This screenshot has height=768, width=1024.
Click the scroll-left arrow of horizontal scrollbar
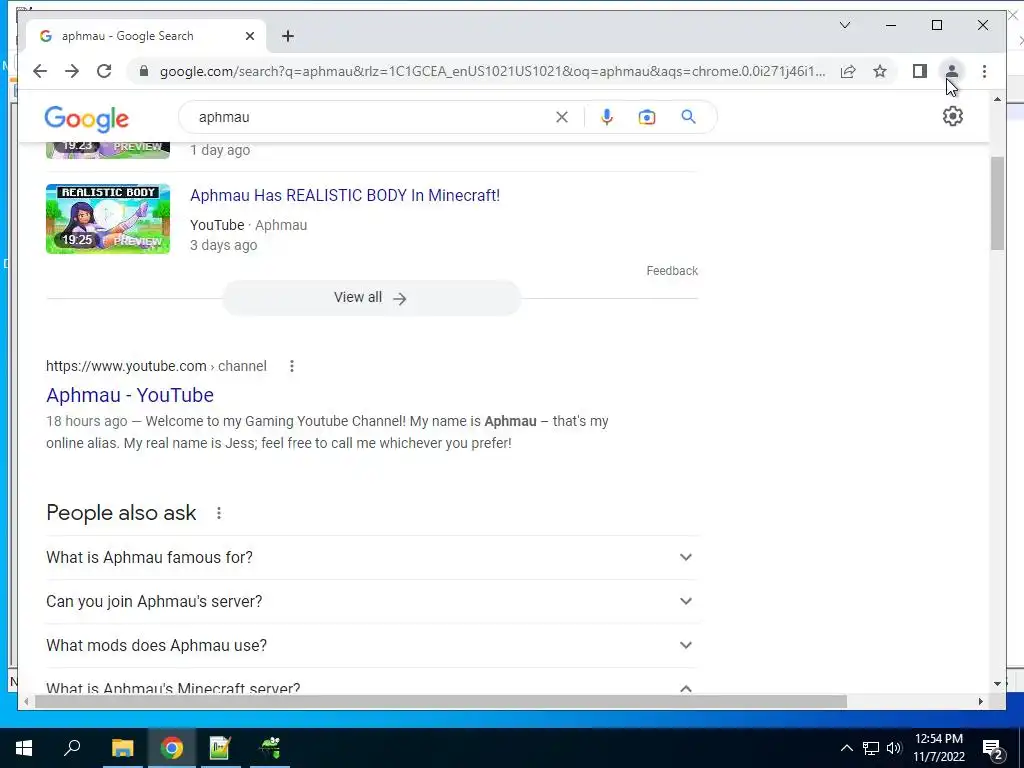pos(26,702)
